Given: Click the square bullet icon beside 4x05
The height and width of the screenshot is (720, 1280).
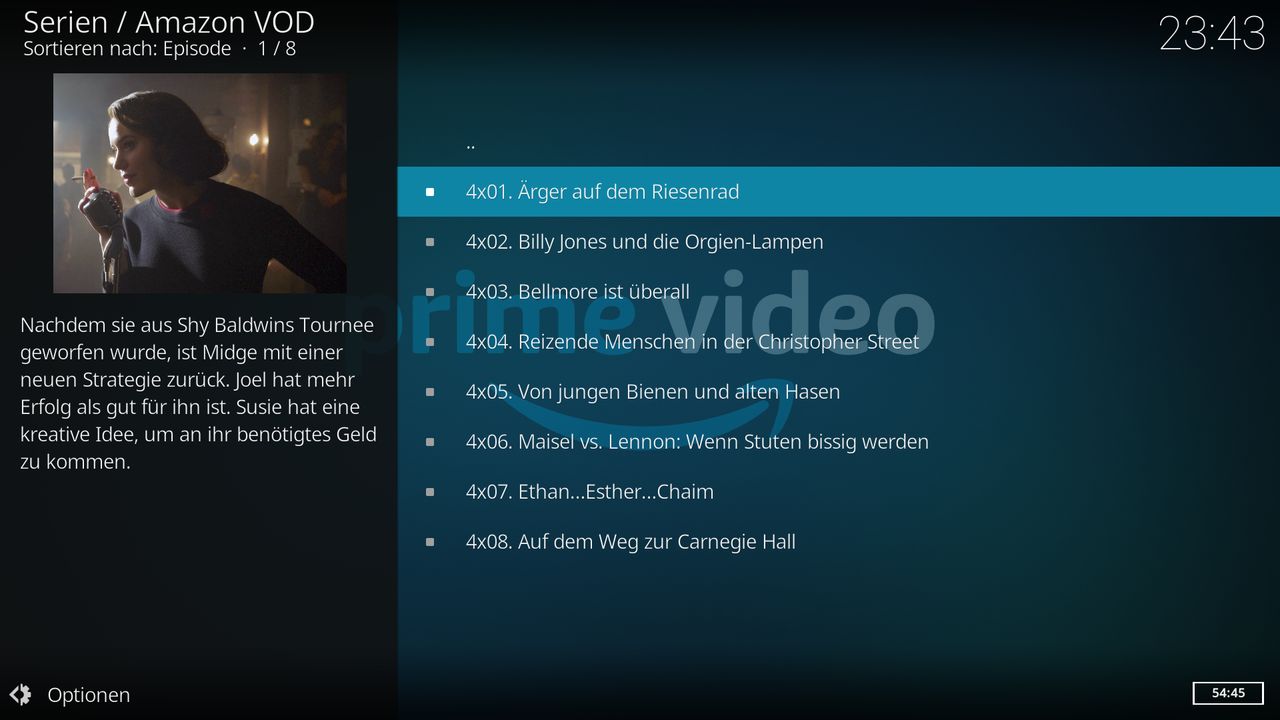Looking at the screenshot, I should [430, 392].
